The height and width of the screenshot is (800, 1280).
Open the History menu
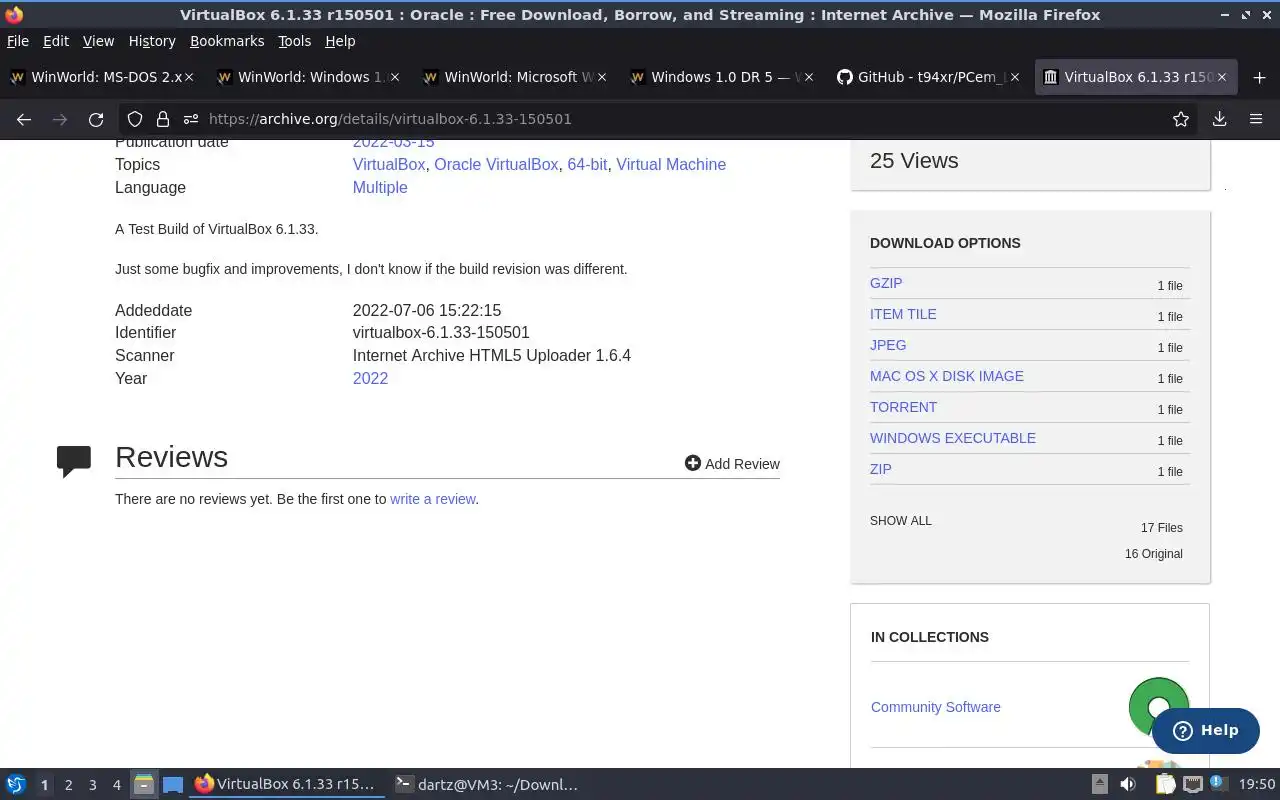[x=152, y=41]
